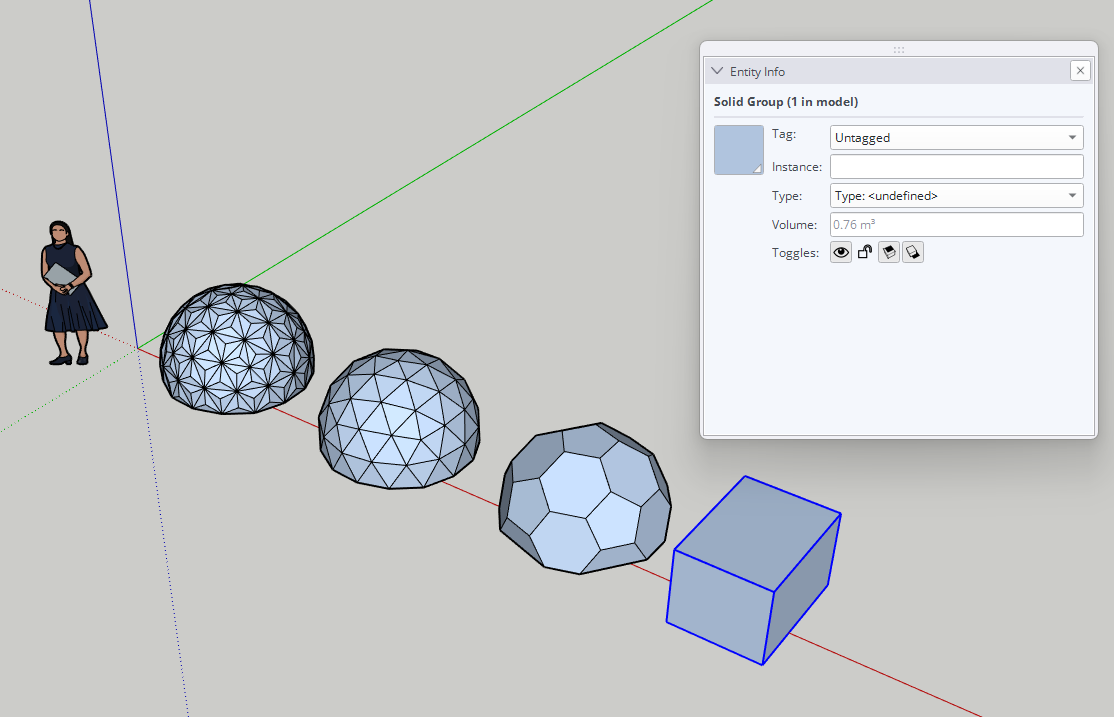Collapse the Entity Info panel chevron
This screenshot has width=1114, height=717.
pyautogui.click(x=718, y=71)
